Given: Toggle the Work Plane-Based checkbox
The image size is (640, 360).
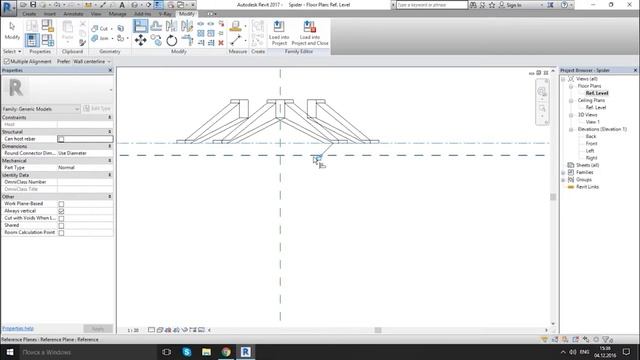Looking at the screenshot, I should coord(61,204).
